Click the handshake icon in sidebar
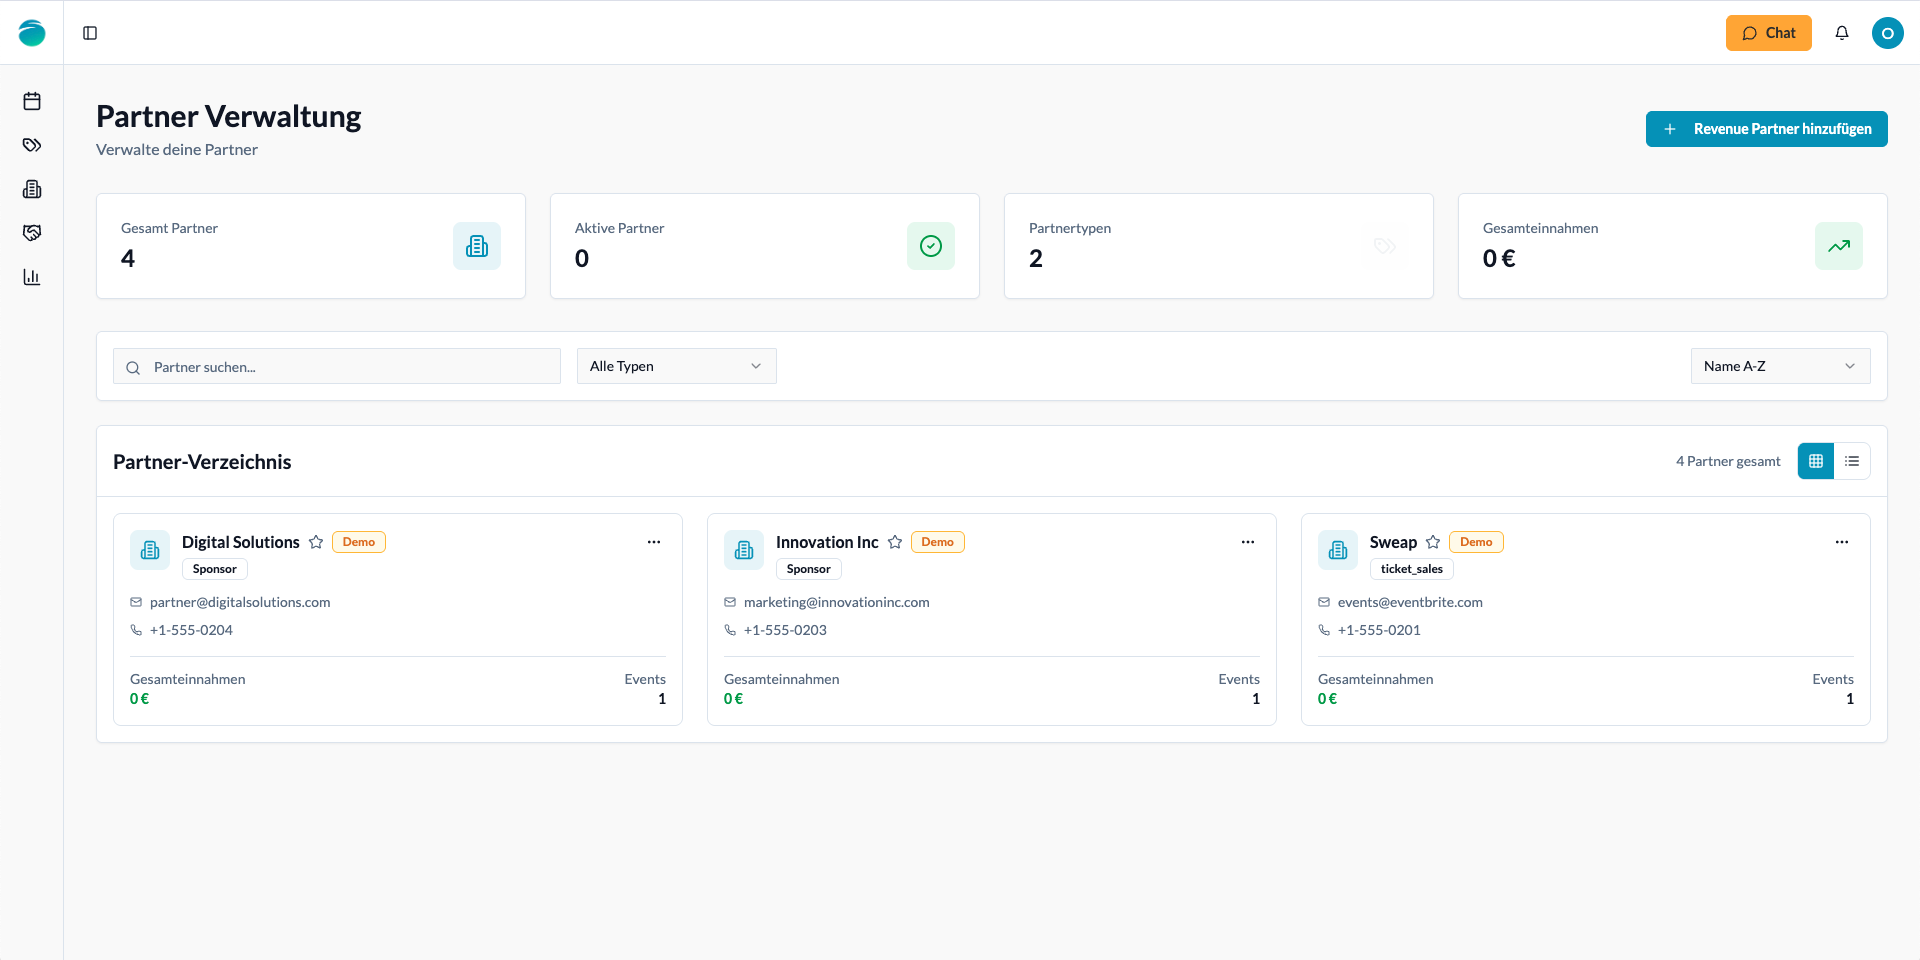The height and width of the screenshot is (960, 1920). 32,233
